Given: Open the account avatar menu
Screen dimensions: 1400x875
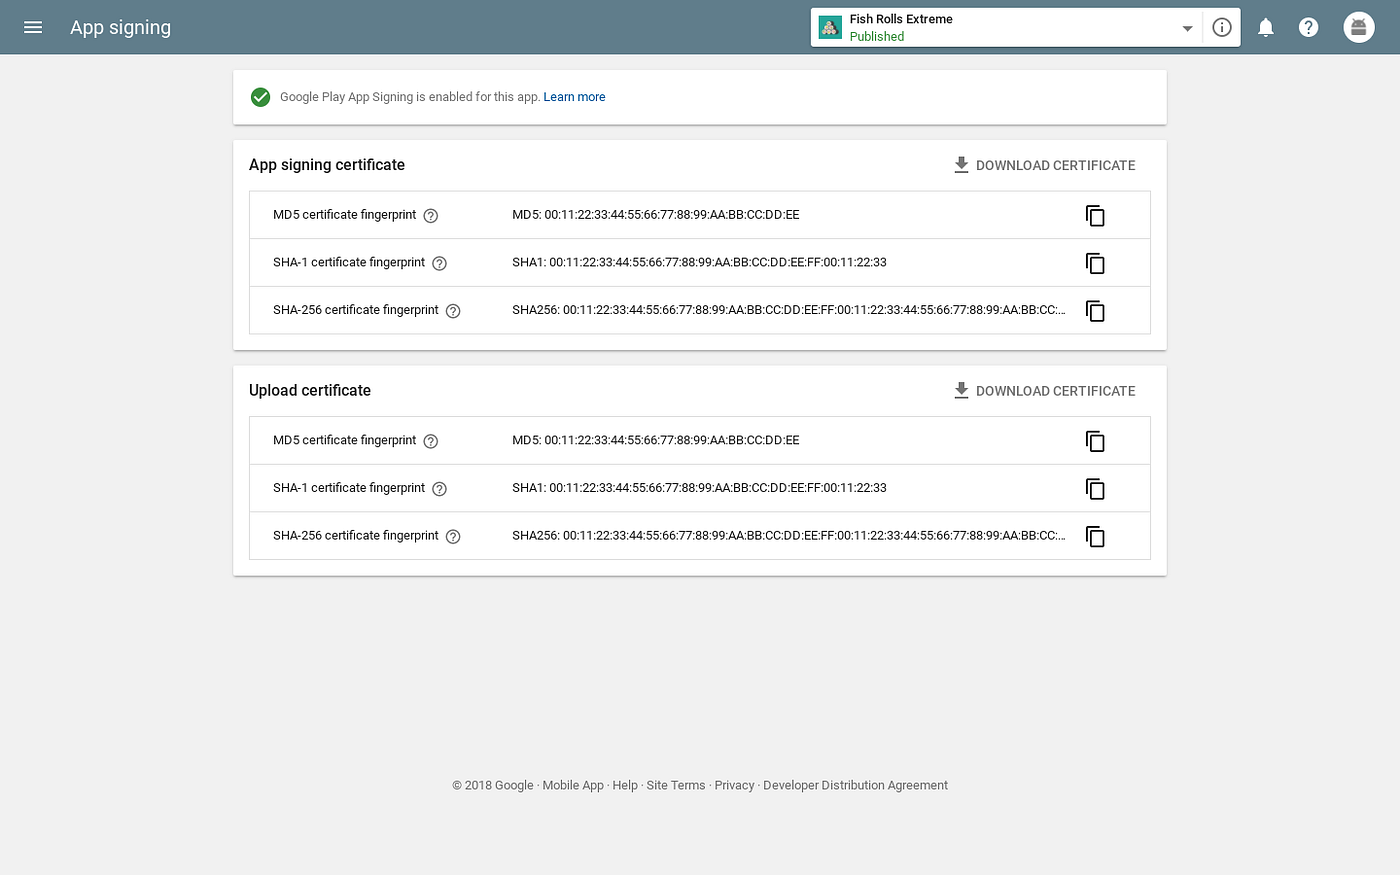Looking at the screenshot, I should 1358,27.
